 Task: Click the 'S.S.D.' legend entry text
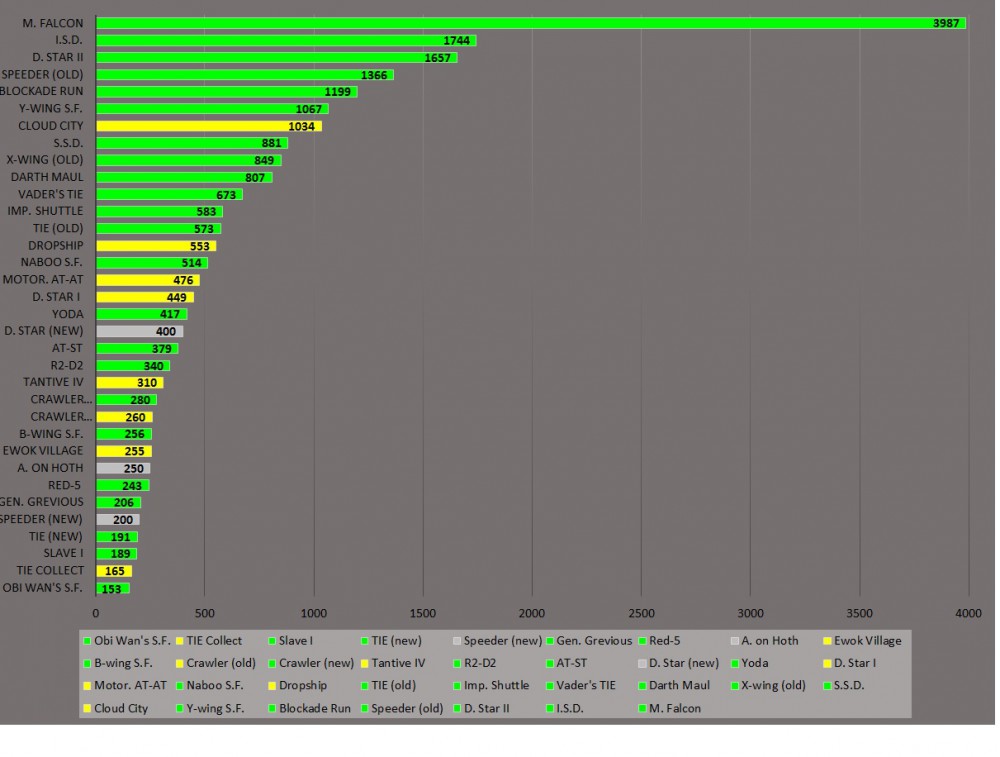(849, 686)
